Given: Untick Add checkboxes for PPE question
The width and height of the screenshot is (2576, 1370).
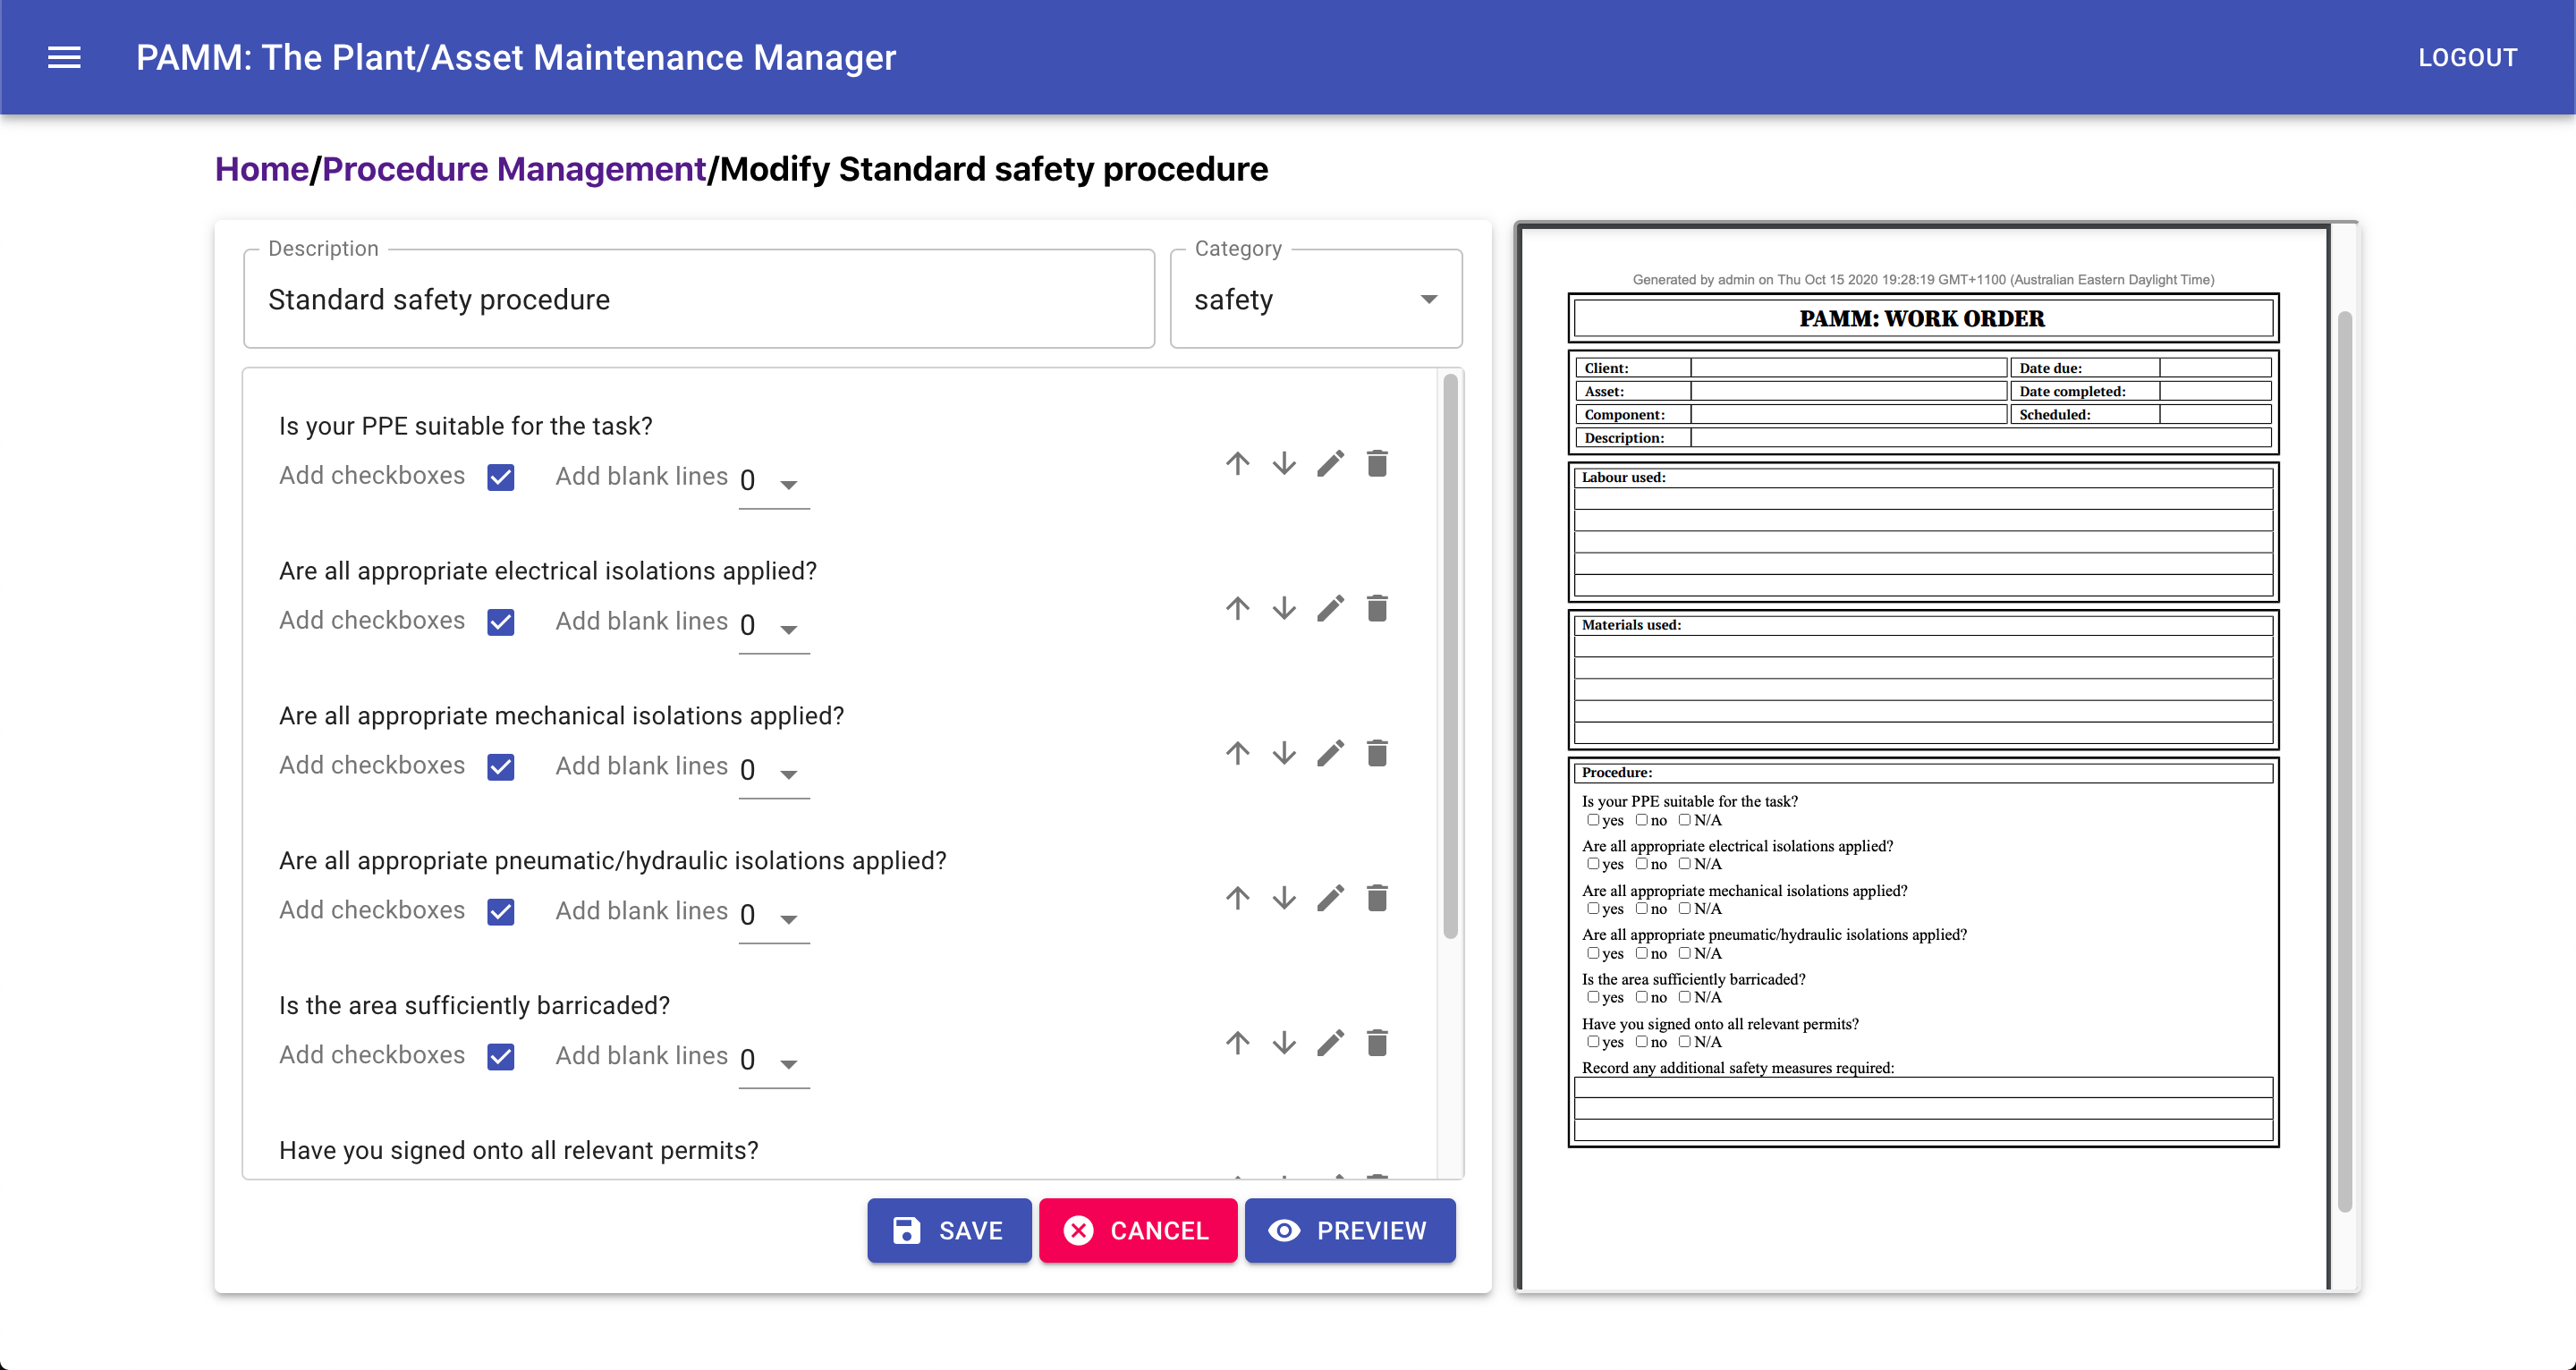Looking at the screenshot, I should tap(501, 477).
